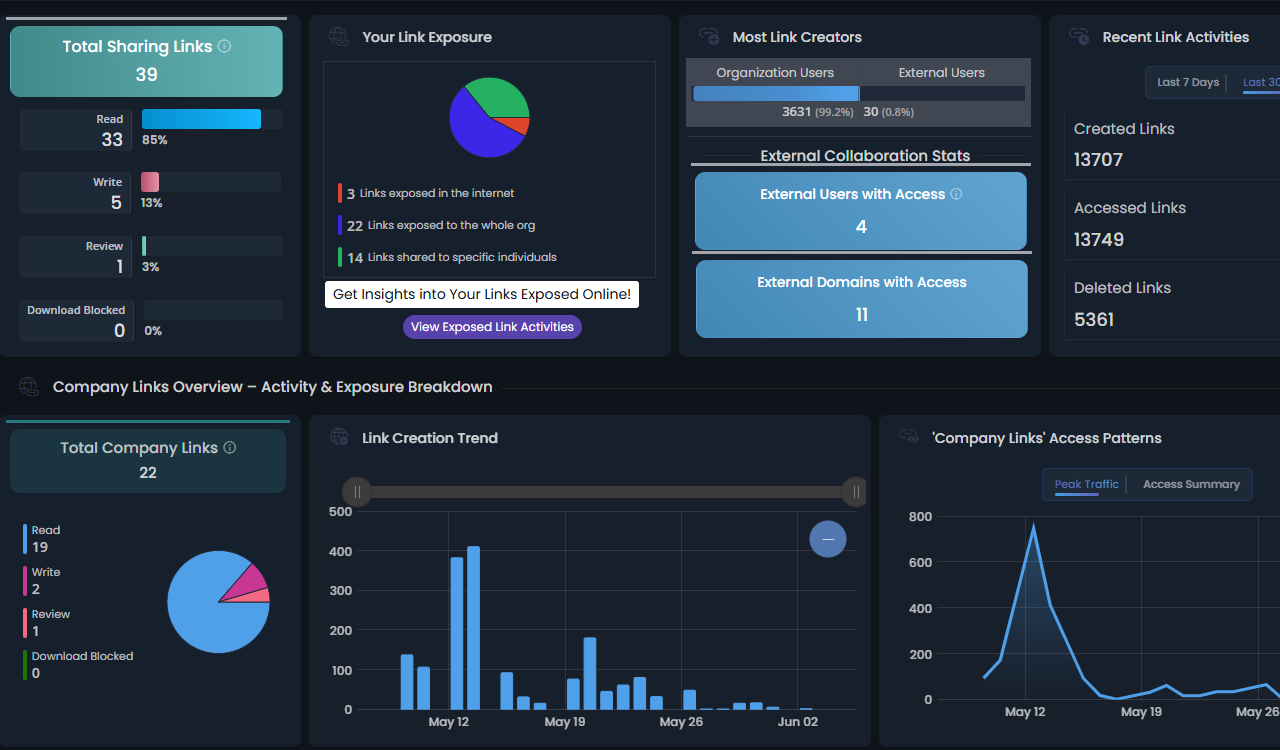Viewport: 1280px width, 750px height.
Task: Switch to the Last 7 Days view
Action: point(1188,82)
